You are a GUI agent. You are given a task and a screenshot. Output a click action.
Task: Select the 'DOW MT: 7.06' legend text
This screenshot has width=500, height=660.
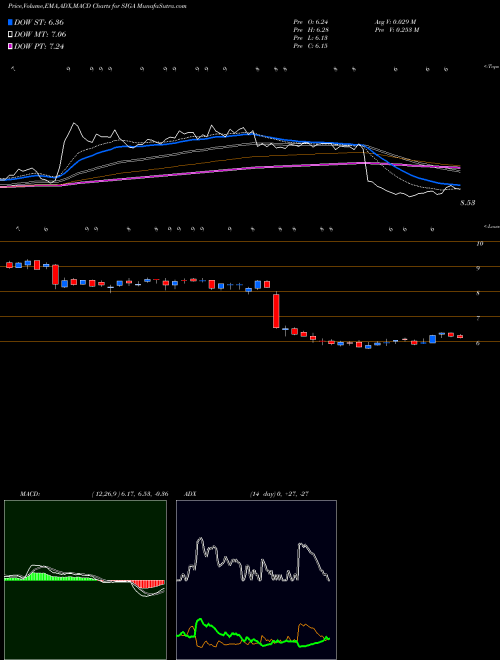40,35
